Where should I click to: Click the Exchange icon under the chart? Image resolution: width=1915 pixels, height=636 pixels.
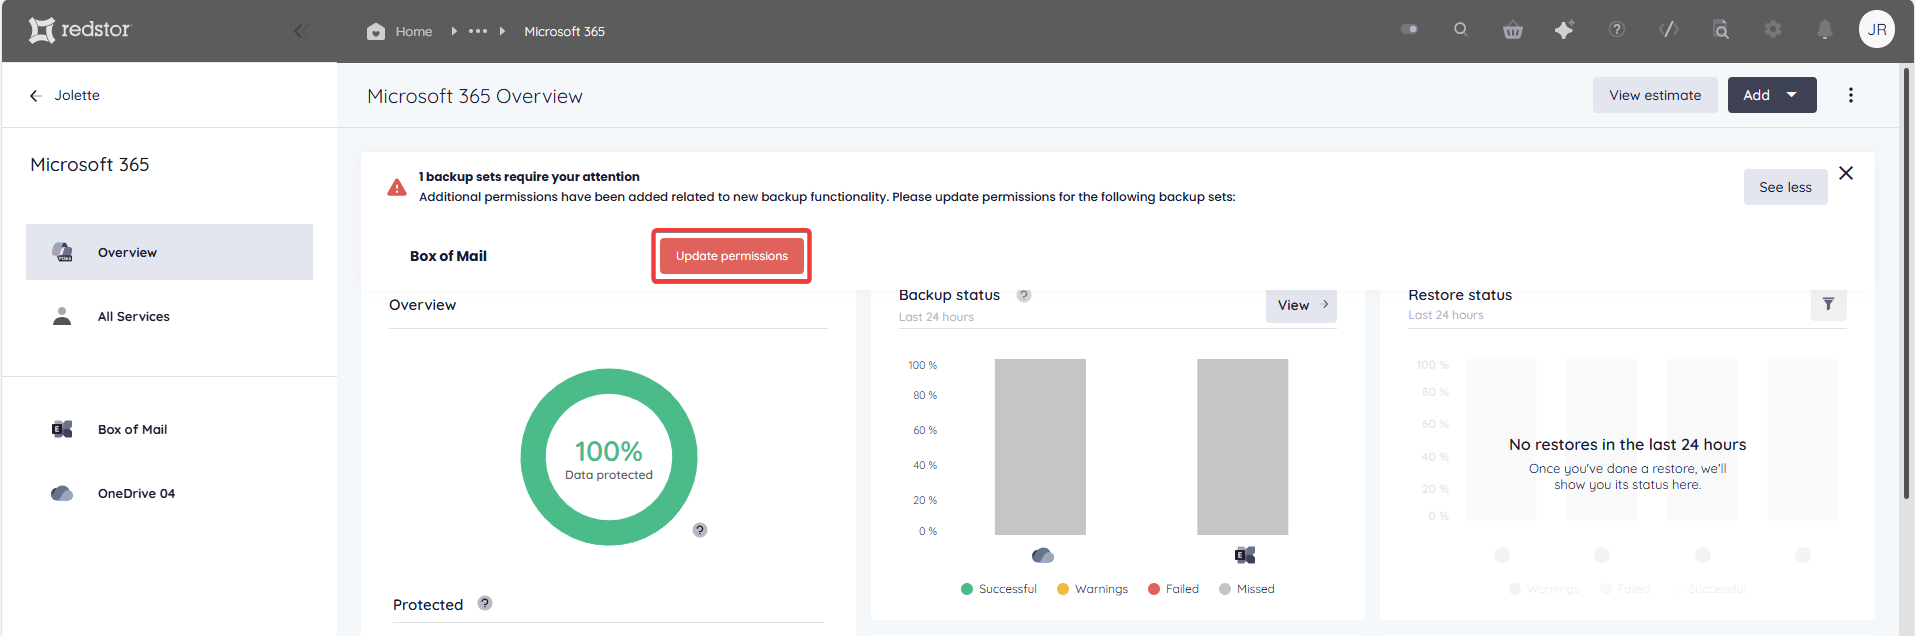tap(1245, 555)
